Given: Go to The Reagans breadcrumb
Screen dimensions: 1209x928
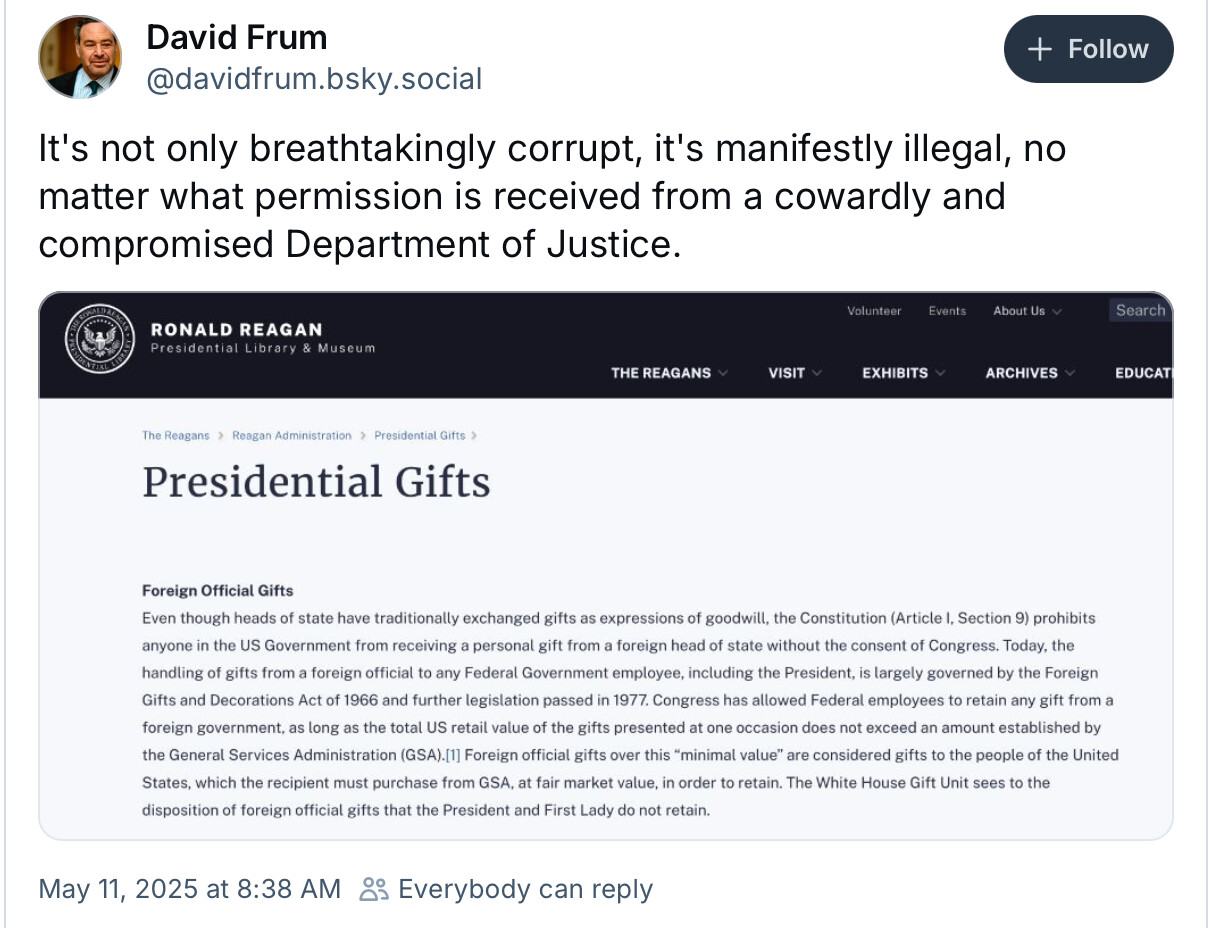Looking at the screenshot, I should (176, 435).
